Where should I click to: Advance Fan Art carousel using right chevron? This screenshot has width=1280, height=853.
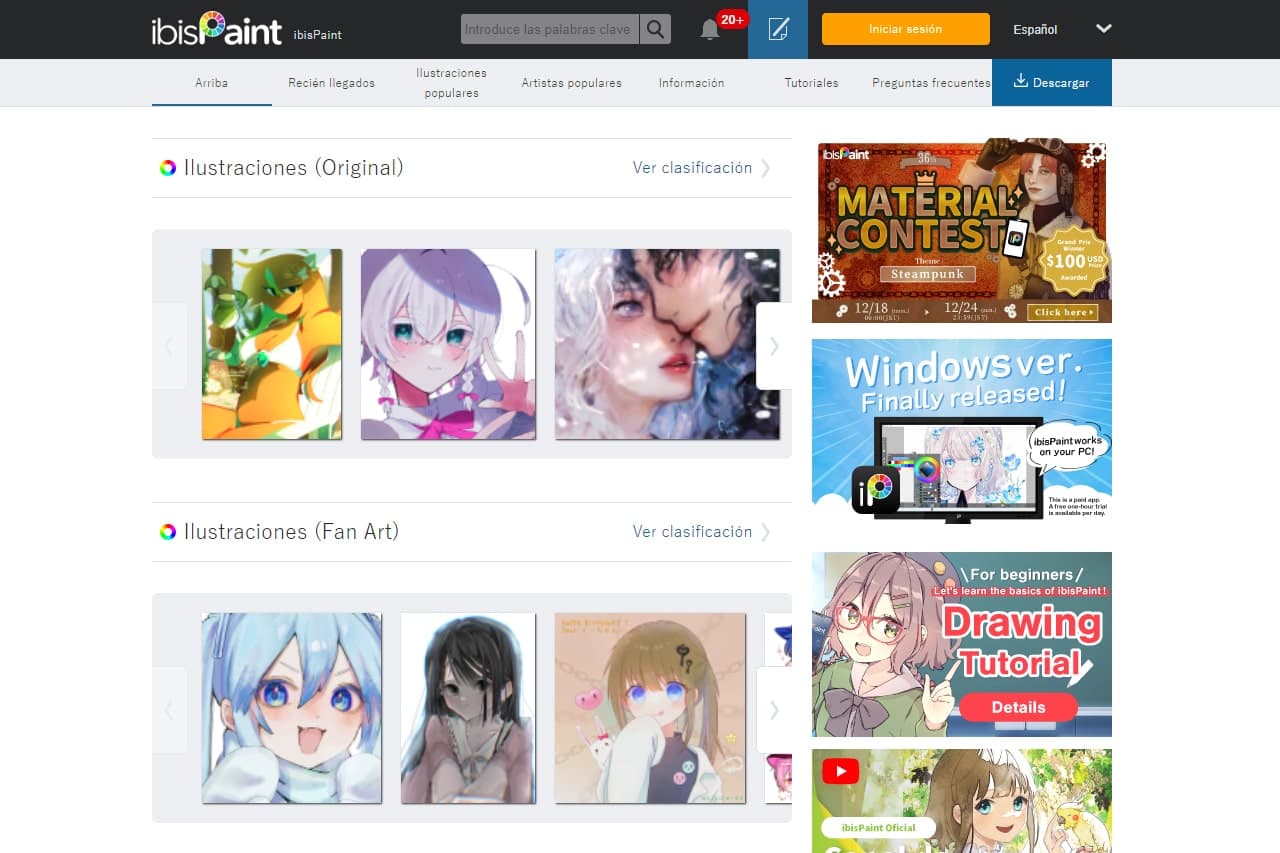[x=773, y=710]
